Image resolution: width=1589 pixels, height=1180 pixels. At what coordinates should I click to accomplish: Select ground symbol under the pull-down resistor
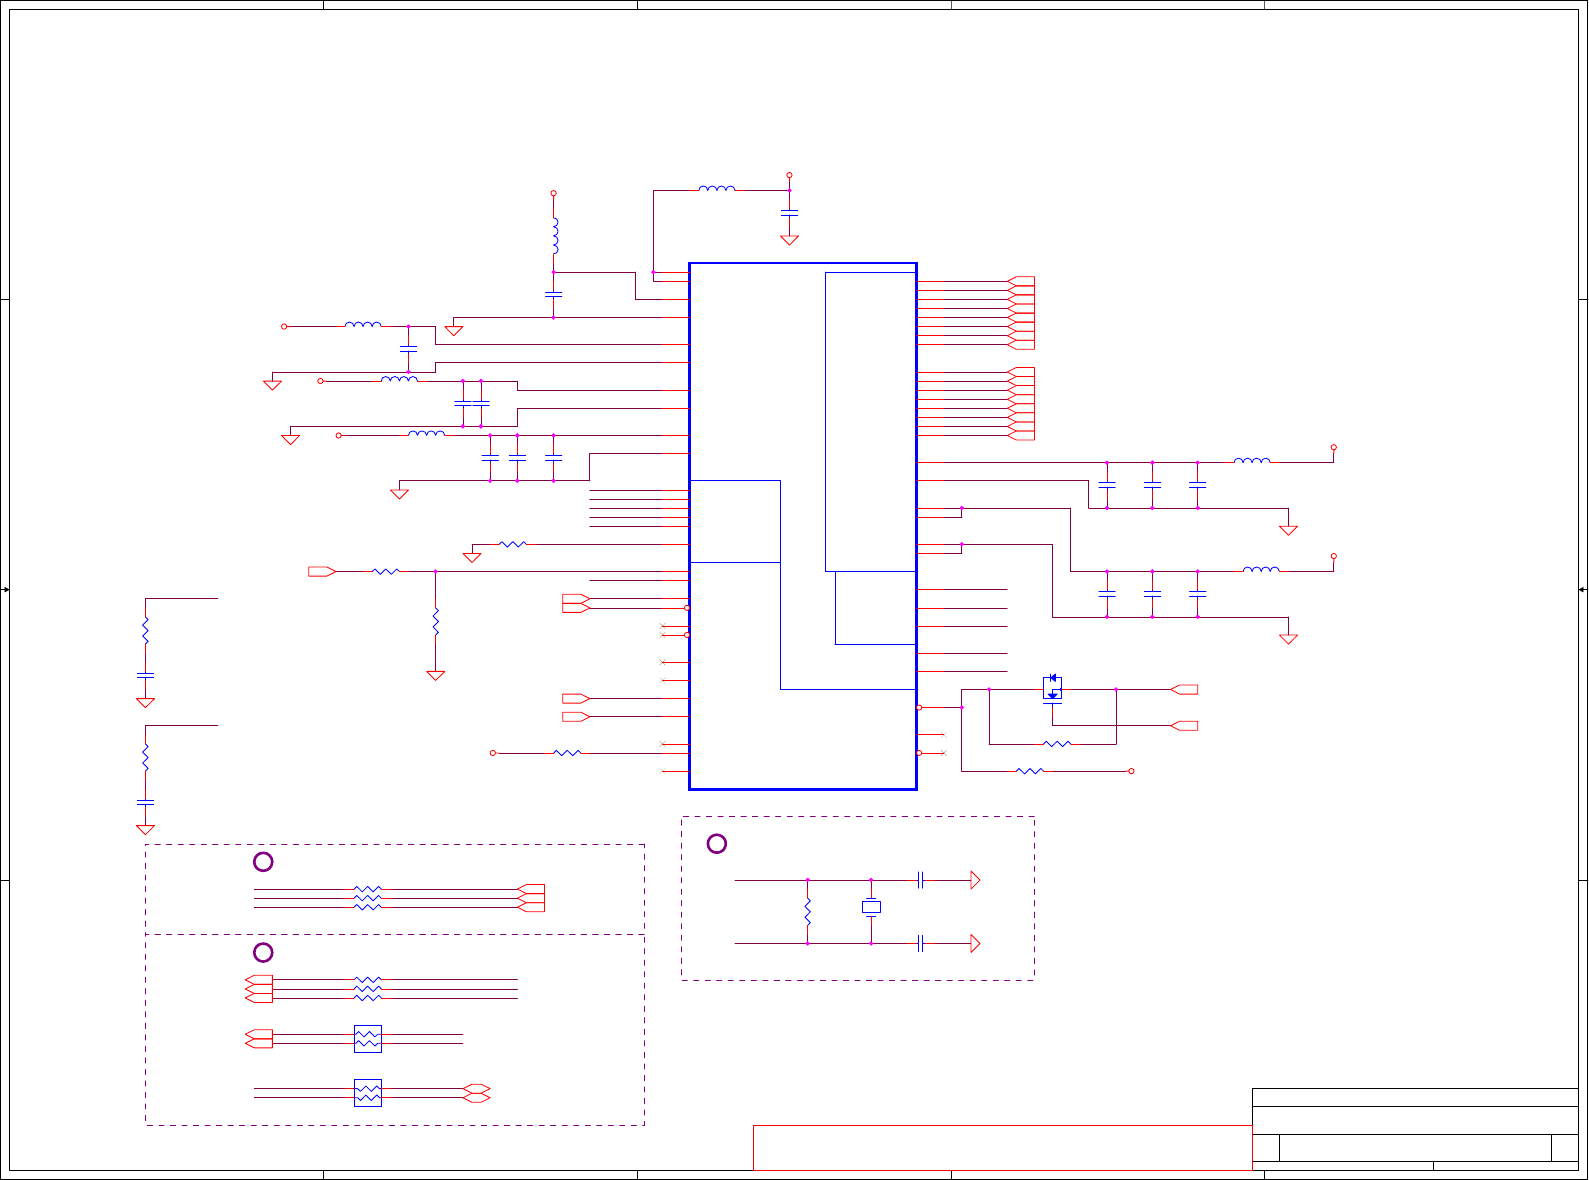[x=436, y=675]
